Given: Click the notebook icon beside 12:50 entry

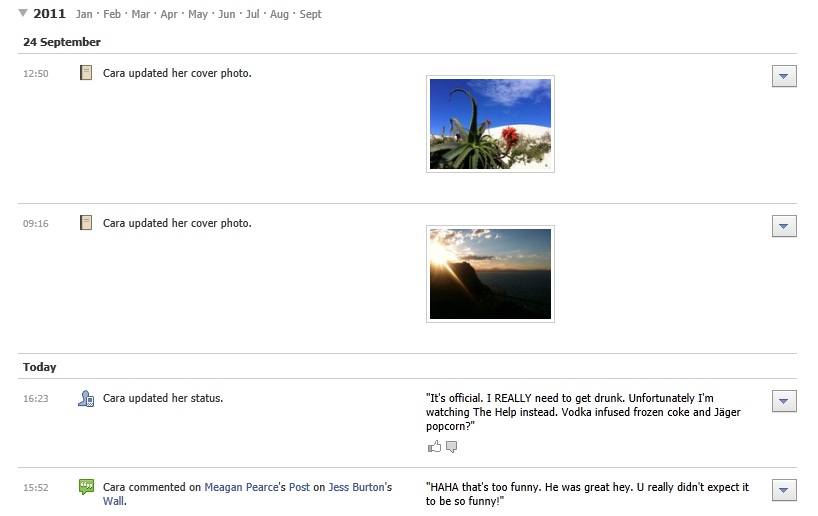Looking at the screenshot, I should pyautogui.click(x=86, y=73).
